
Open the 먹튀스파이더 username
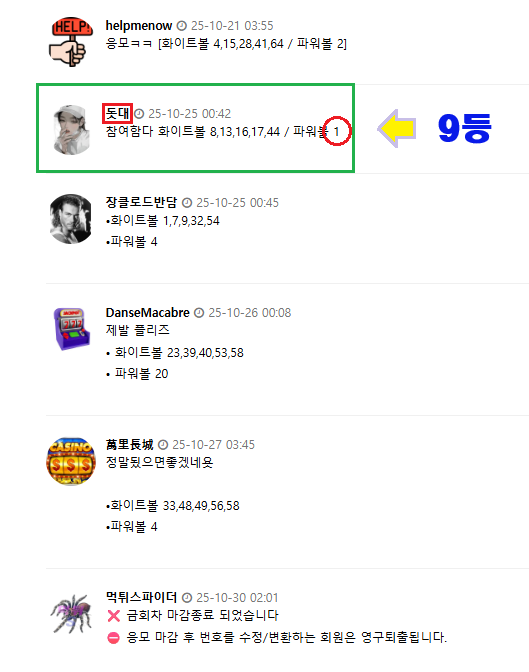(x=141, y=597)
